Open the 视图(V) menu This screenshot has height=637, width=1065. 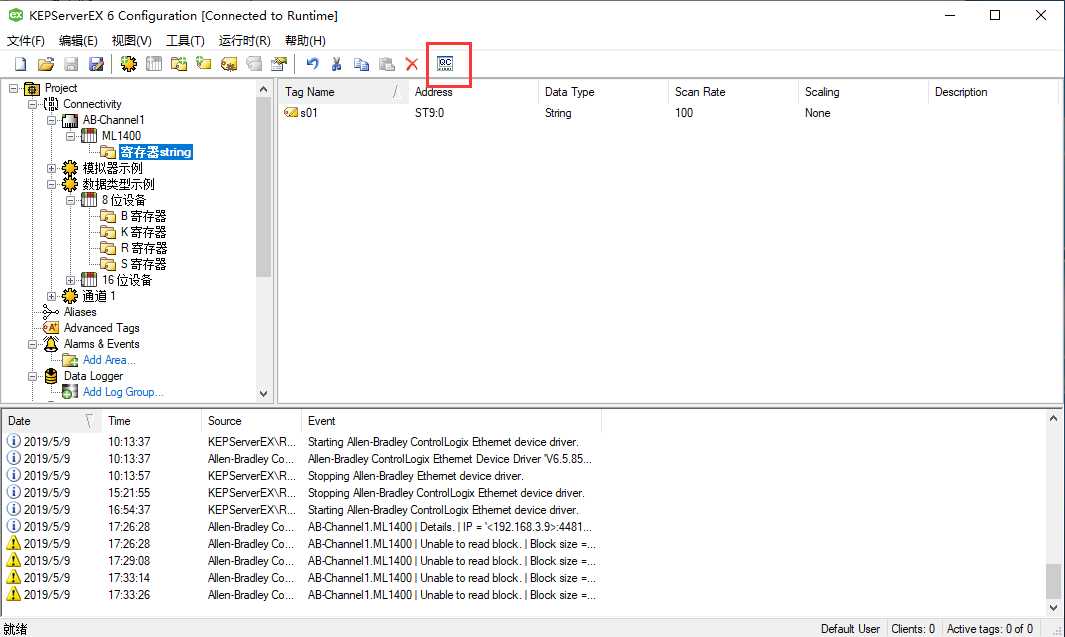(131, 41)
